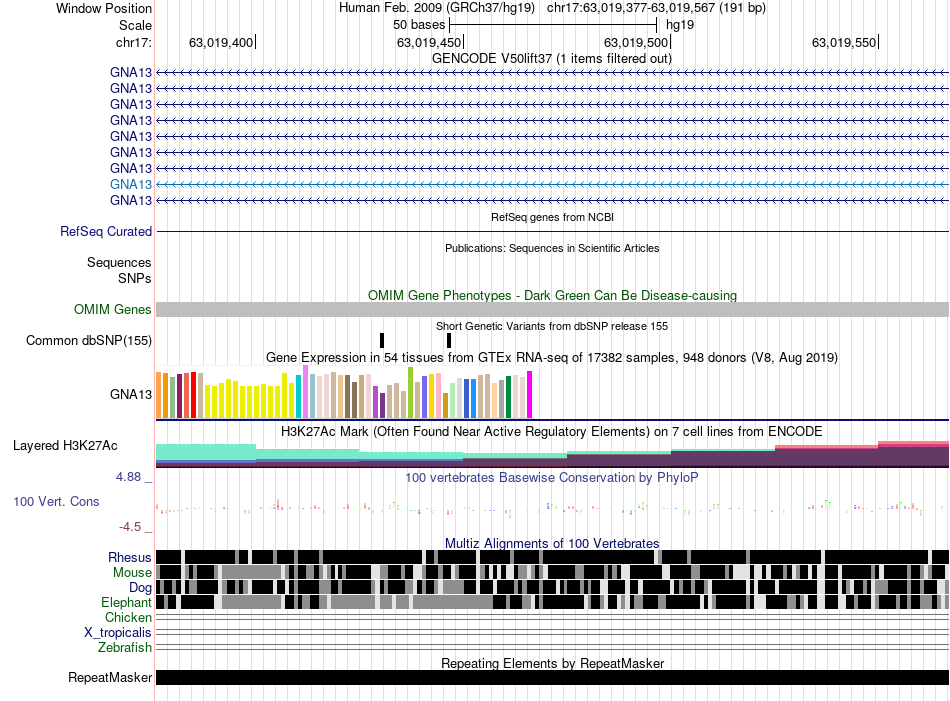
Task: Open Short Genetic Variants from dbSNP title
Action: (552, 327)
